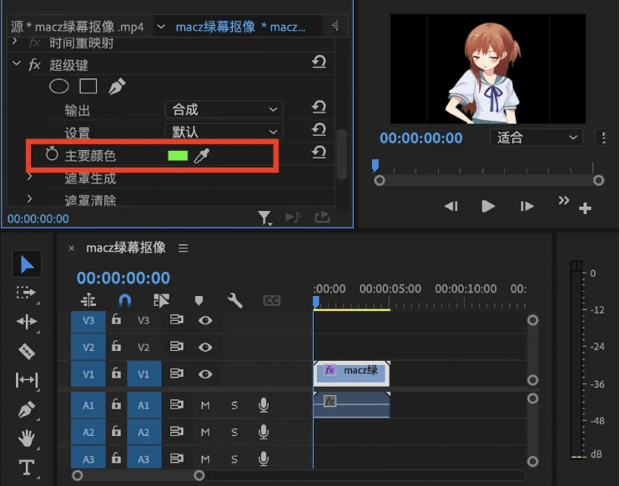Screen dimensions: 620x486
Task: Open the 输出 dropdown set to 合成
Action: coord(224,109)
